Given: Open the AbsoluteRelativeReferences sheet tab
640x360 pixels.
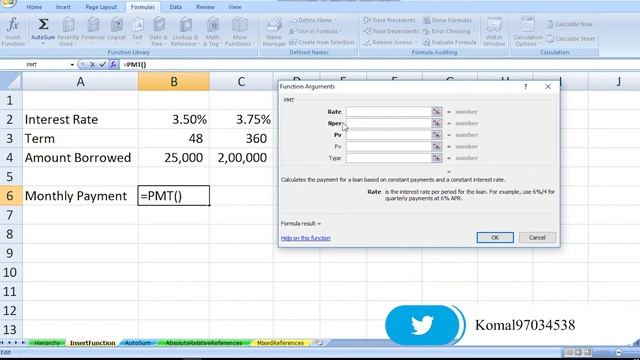Looking at the screenshot, I should coord(203,343).
